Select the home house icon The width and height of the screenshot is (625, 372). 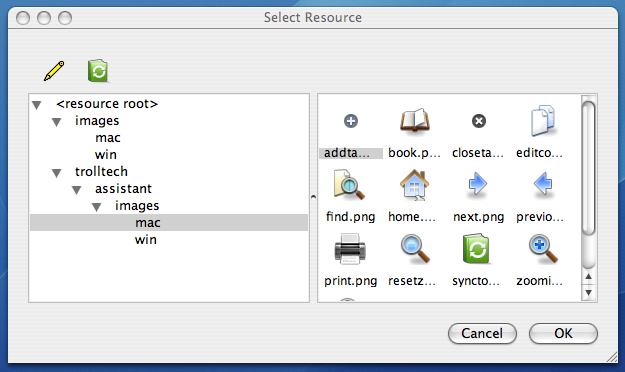415,185
